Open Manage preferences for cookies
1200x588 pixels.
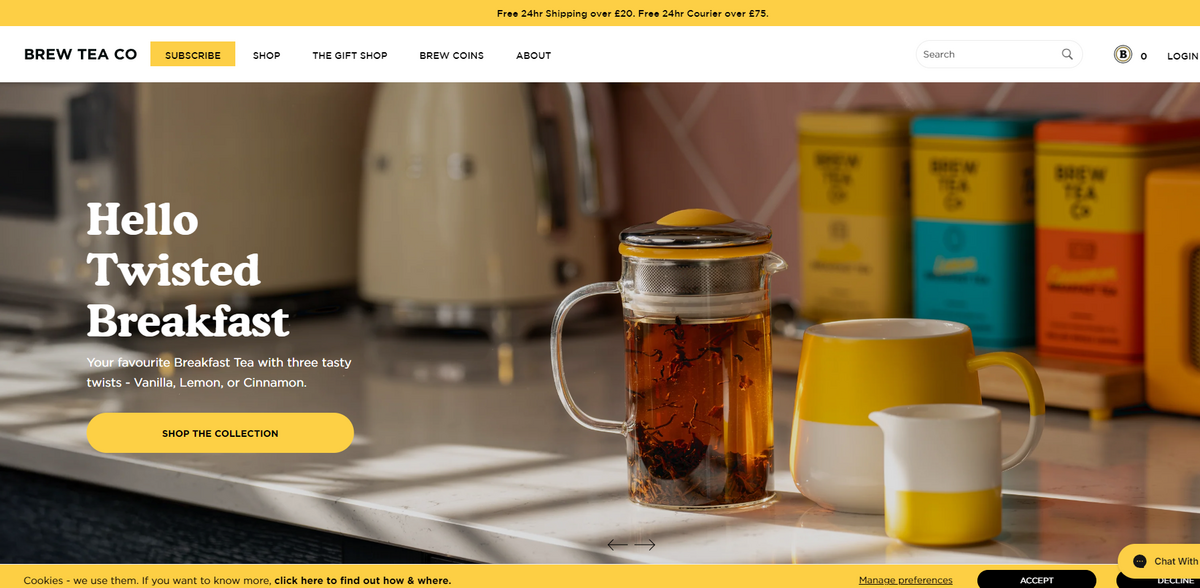(905, 580)
